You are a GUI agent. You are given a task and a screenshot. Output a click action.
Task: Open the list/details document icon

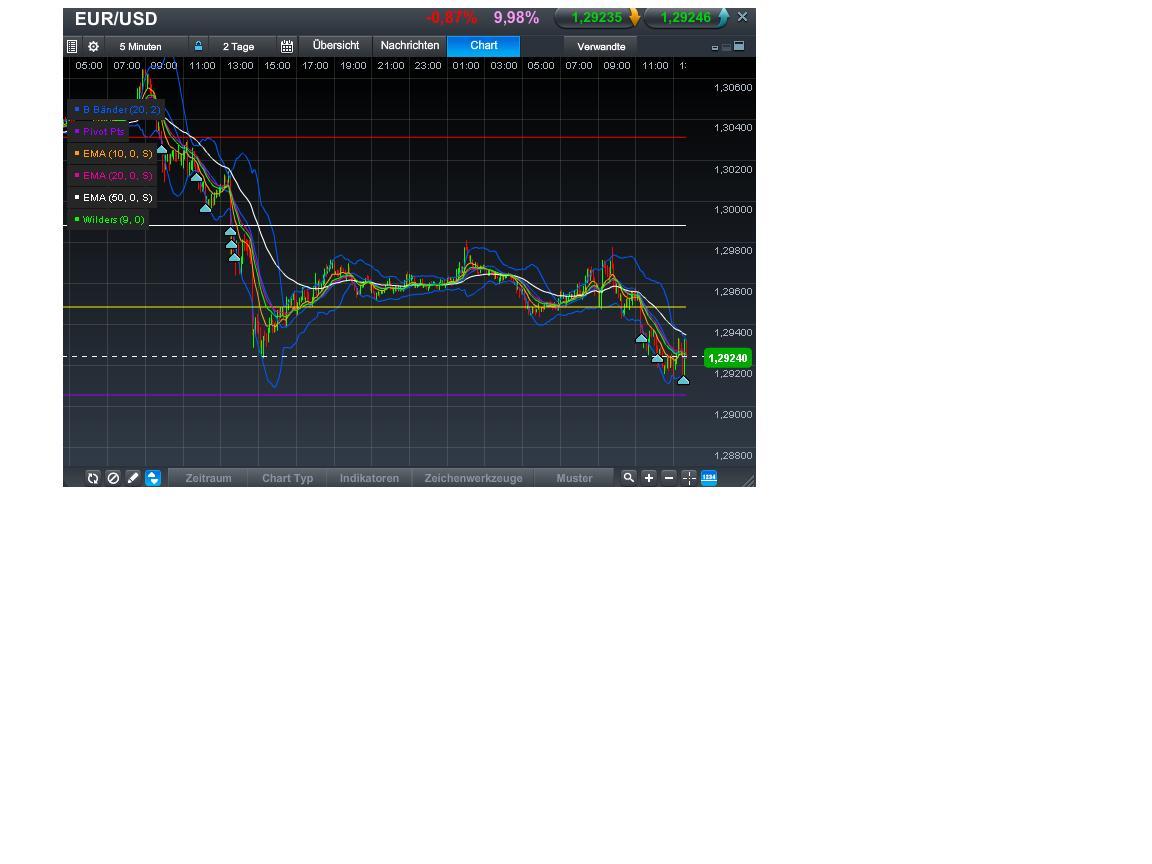(72, 46)
